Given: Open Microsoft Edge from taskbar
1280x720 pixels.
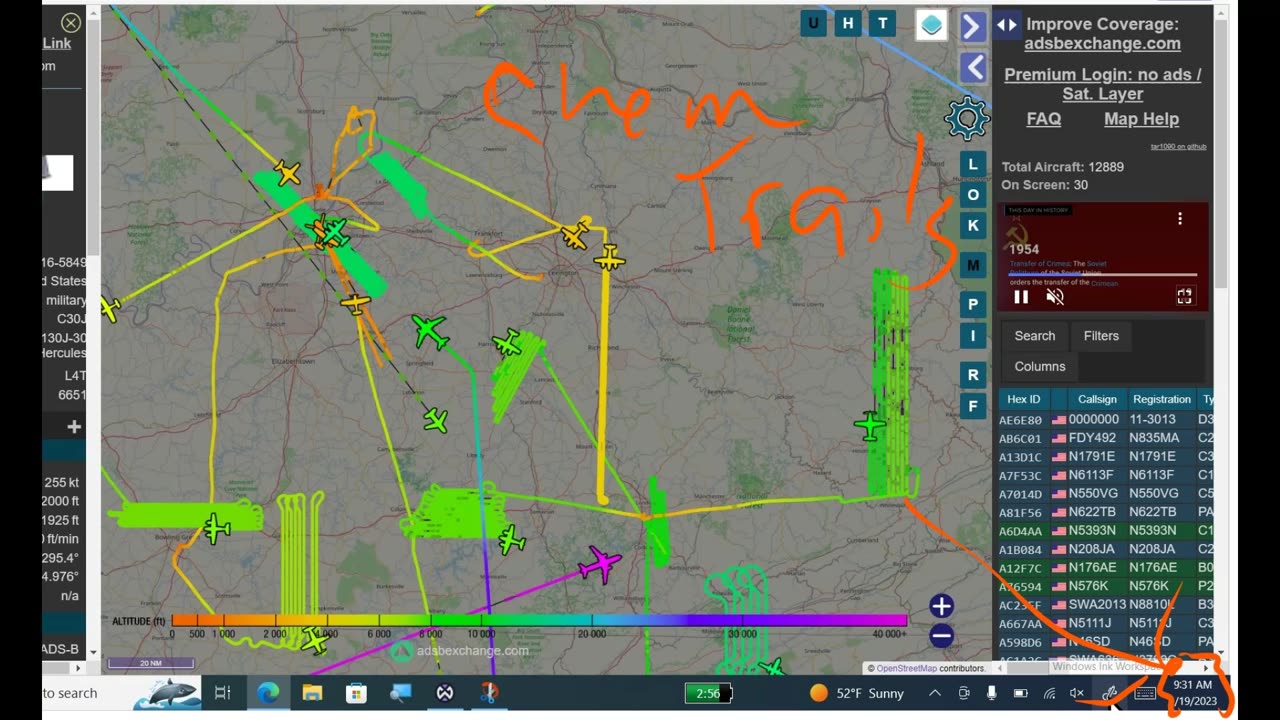Looking at the screenshot, I should [x=268, y=693].
